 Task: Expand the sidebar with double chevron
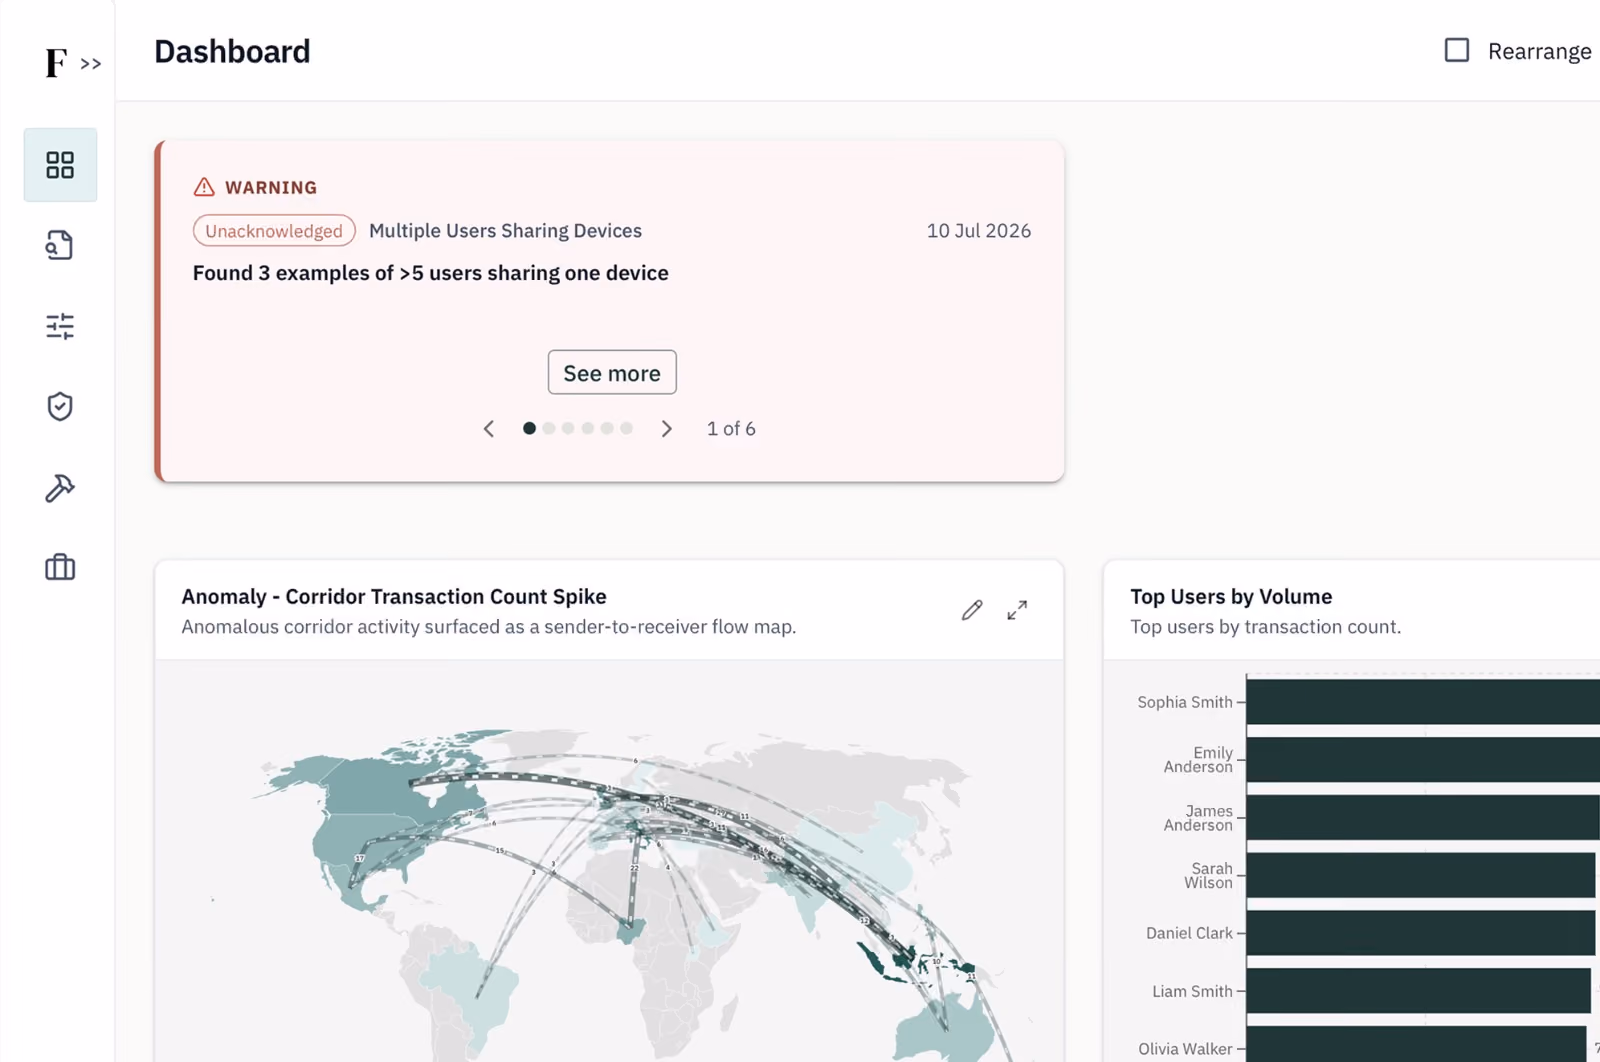click(x=91, y=64)
